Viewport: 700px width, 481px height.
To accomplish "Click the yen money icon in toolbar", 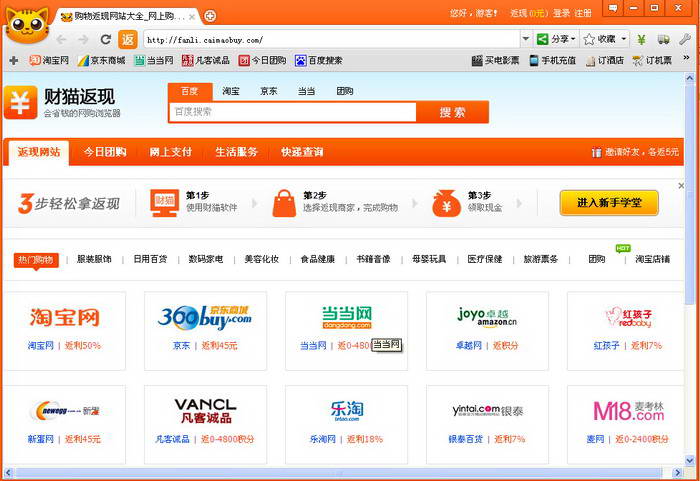I will (641, 39).
